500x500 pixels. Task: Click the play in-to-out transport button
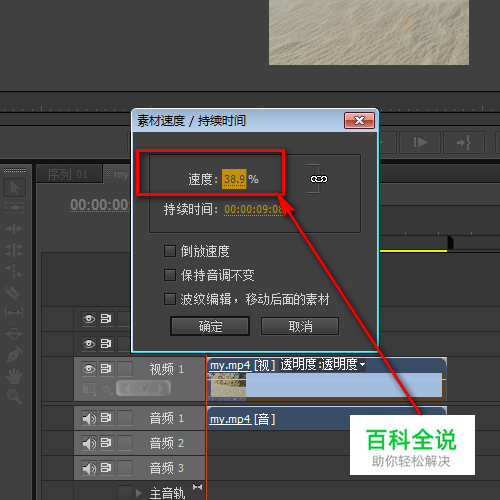(420, 142)
